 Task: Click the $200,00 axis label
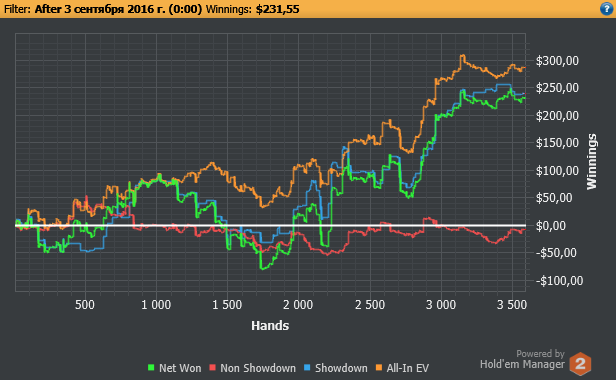pos(557,116)
